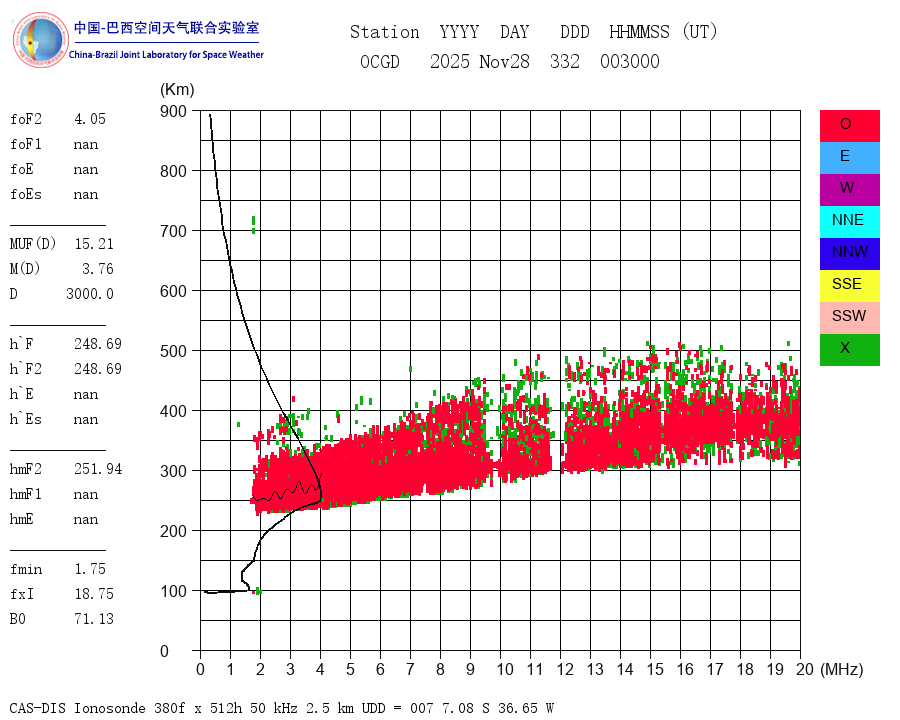
Task: Click the 10 MHz x-axis label
Action: (505, 669)
